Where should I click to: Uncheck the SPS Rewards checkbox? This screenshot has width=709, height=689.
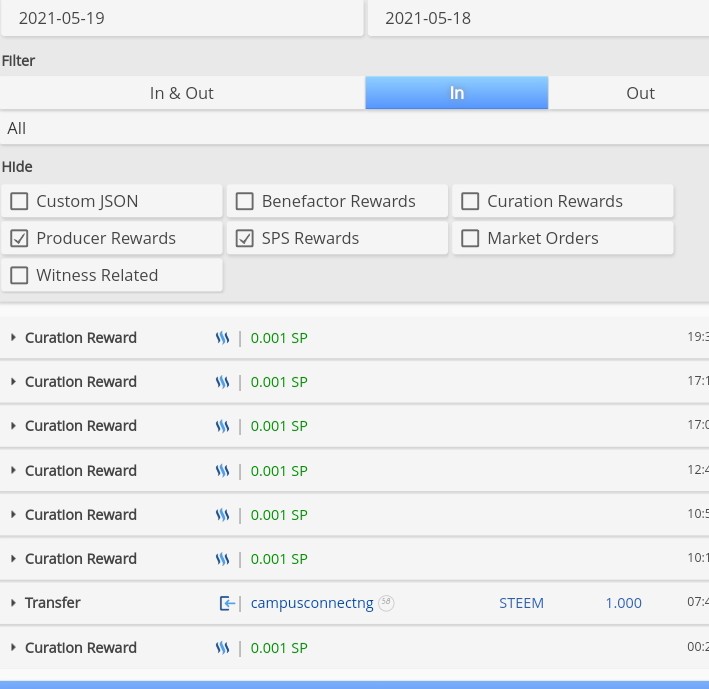(x=245, y=238)
